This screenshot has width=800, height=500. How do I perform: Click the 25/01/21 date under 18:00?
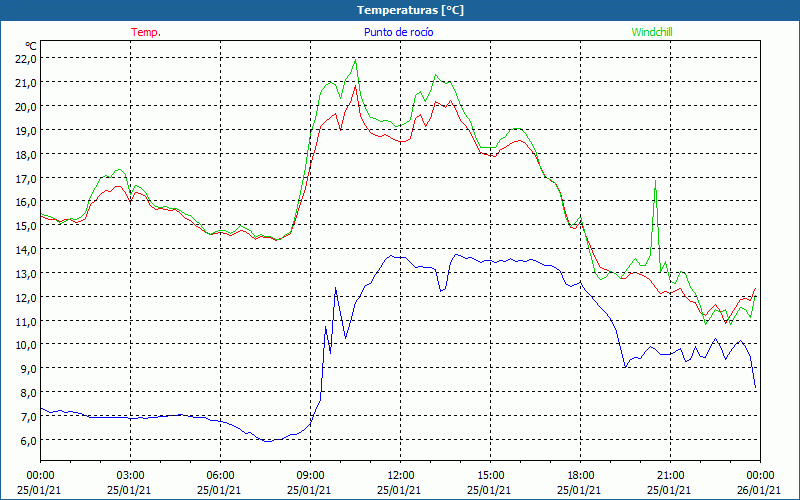coord(579,490)
